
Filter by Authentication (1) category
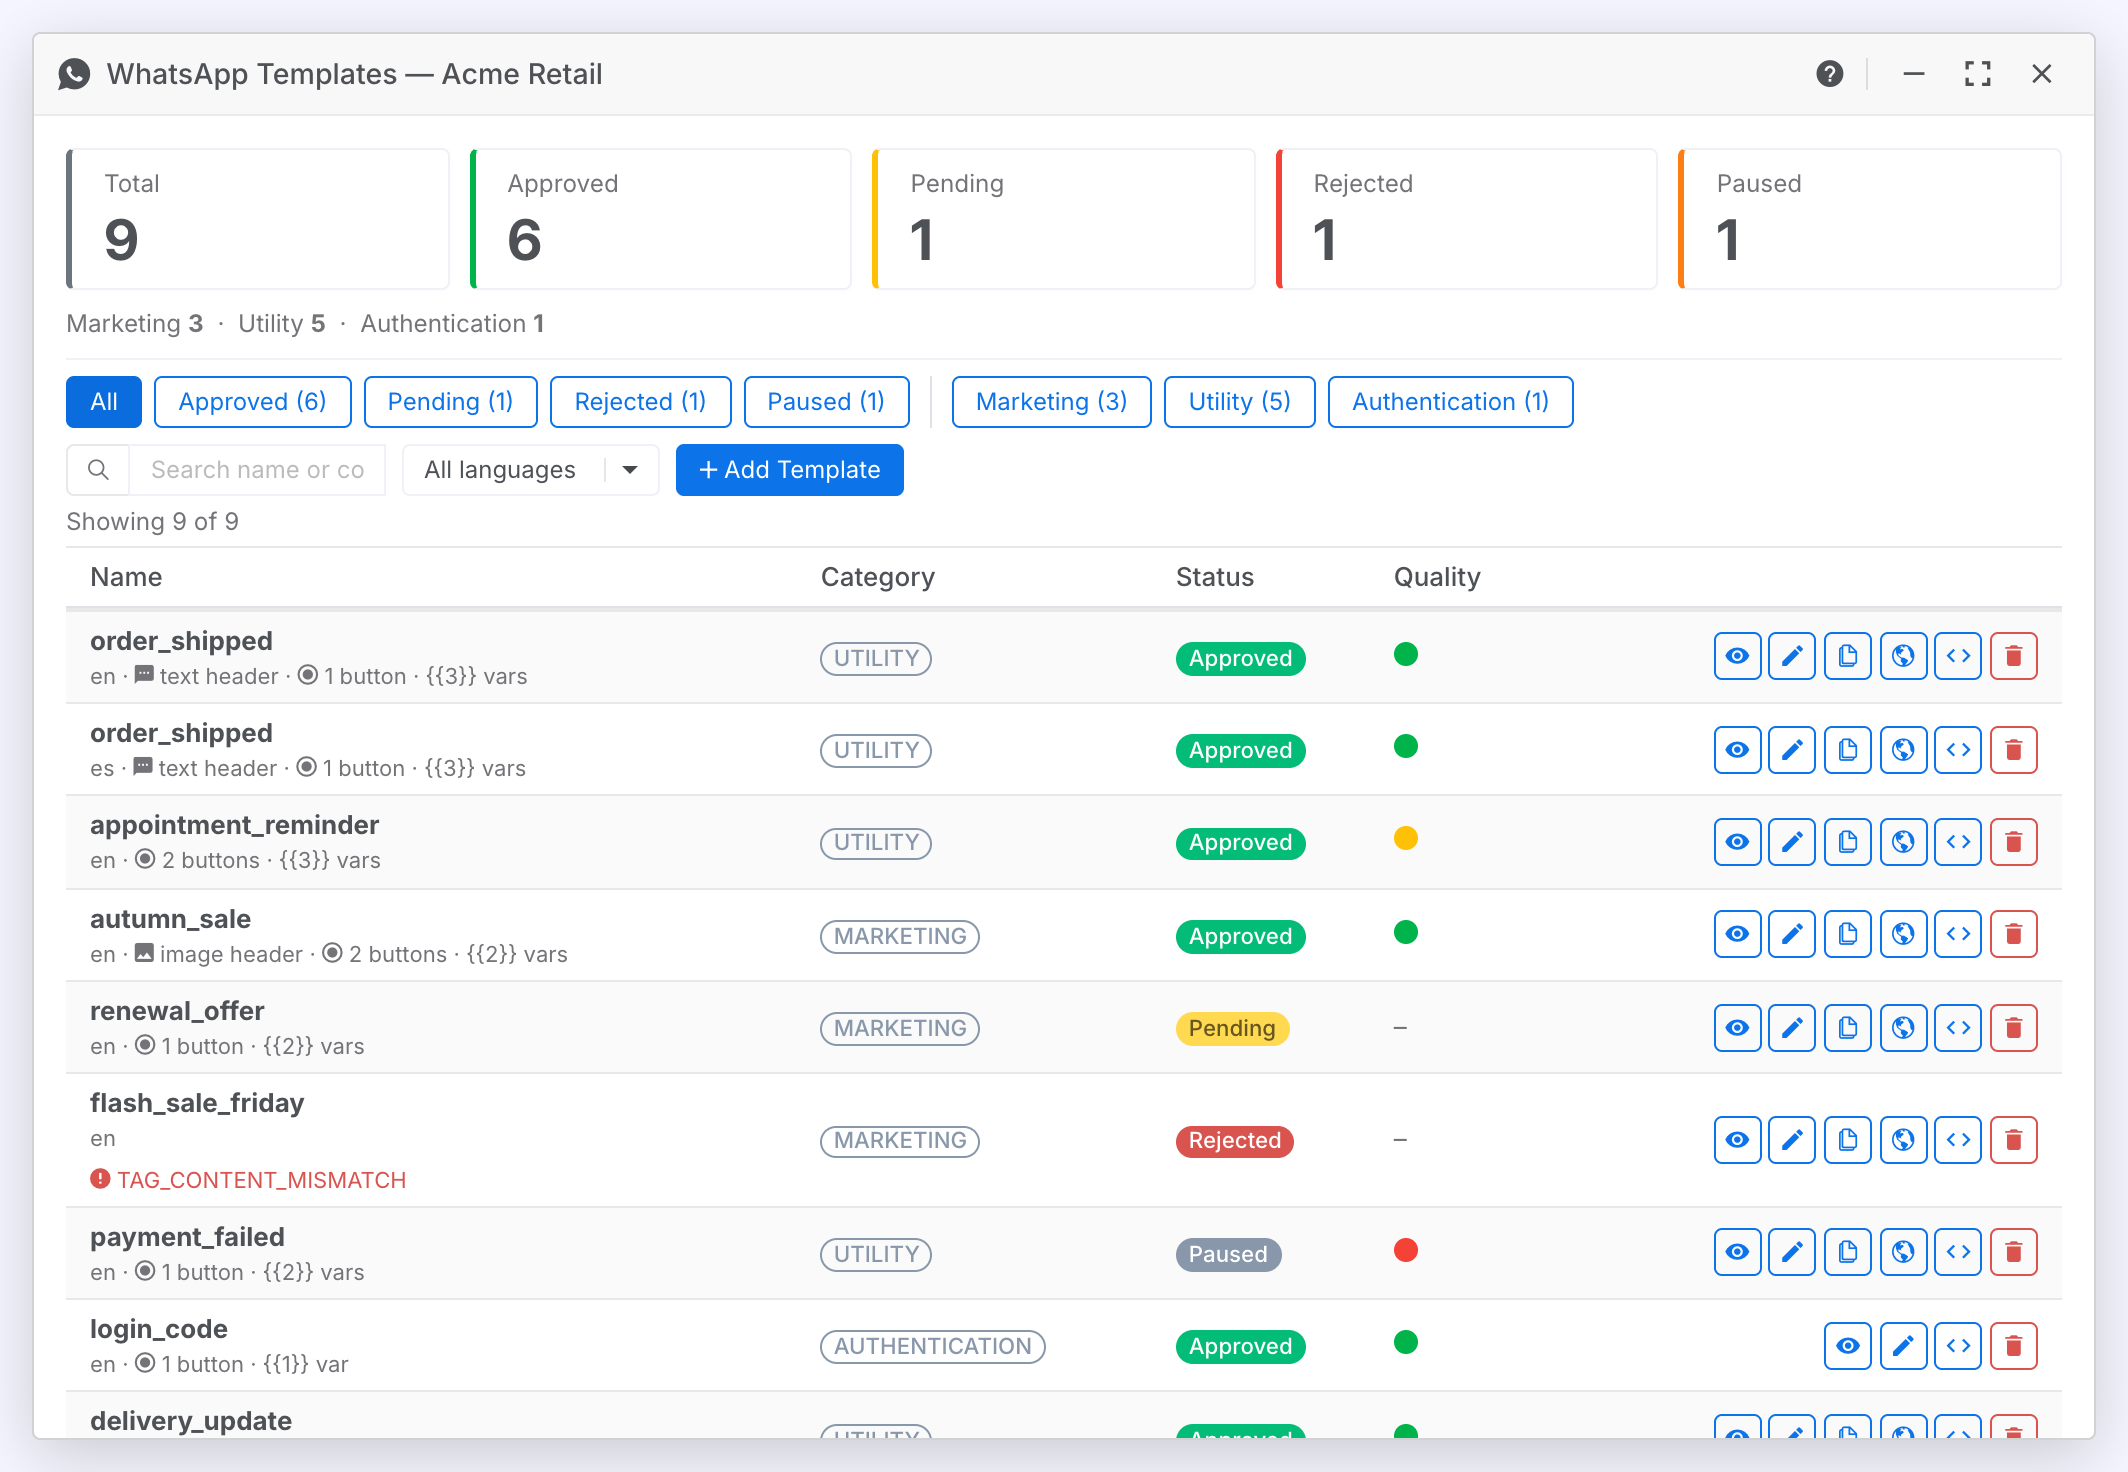[1451, 402]
